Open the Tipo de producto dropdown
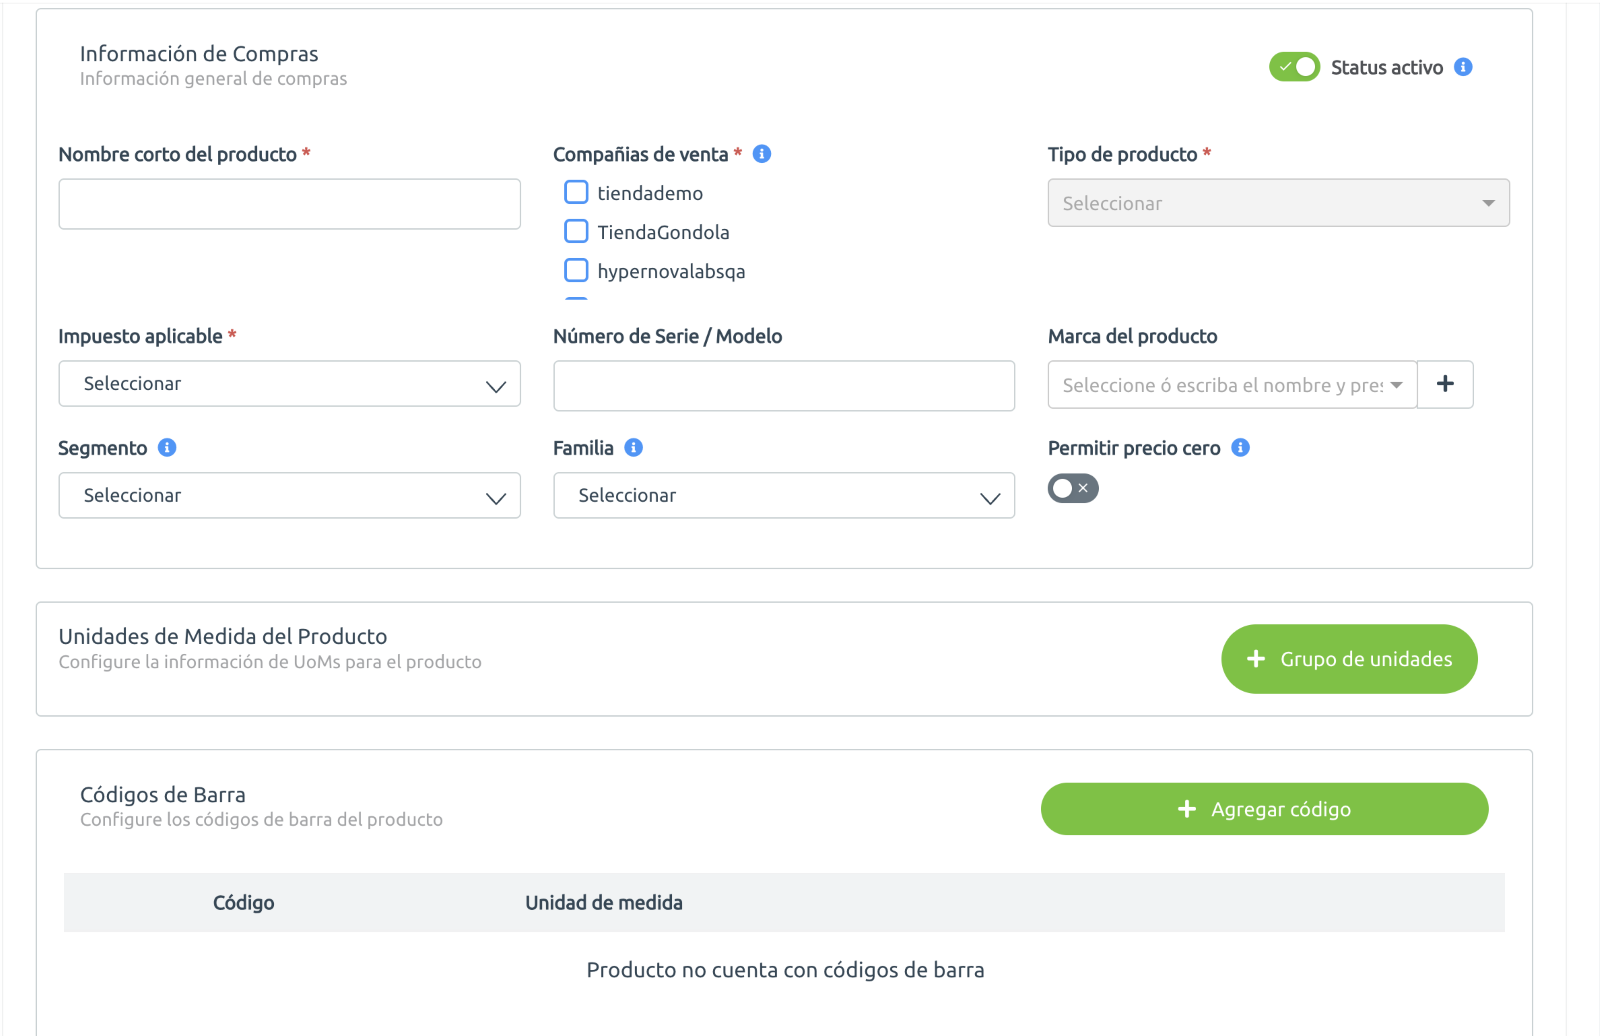The height and width of the screenshot is (1036, 1600). click(x=1278, y=203)
